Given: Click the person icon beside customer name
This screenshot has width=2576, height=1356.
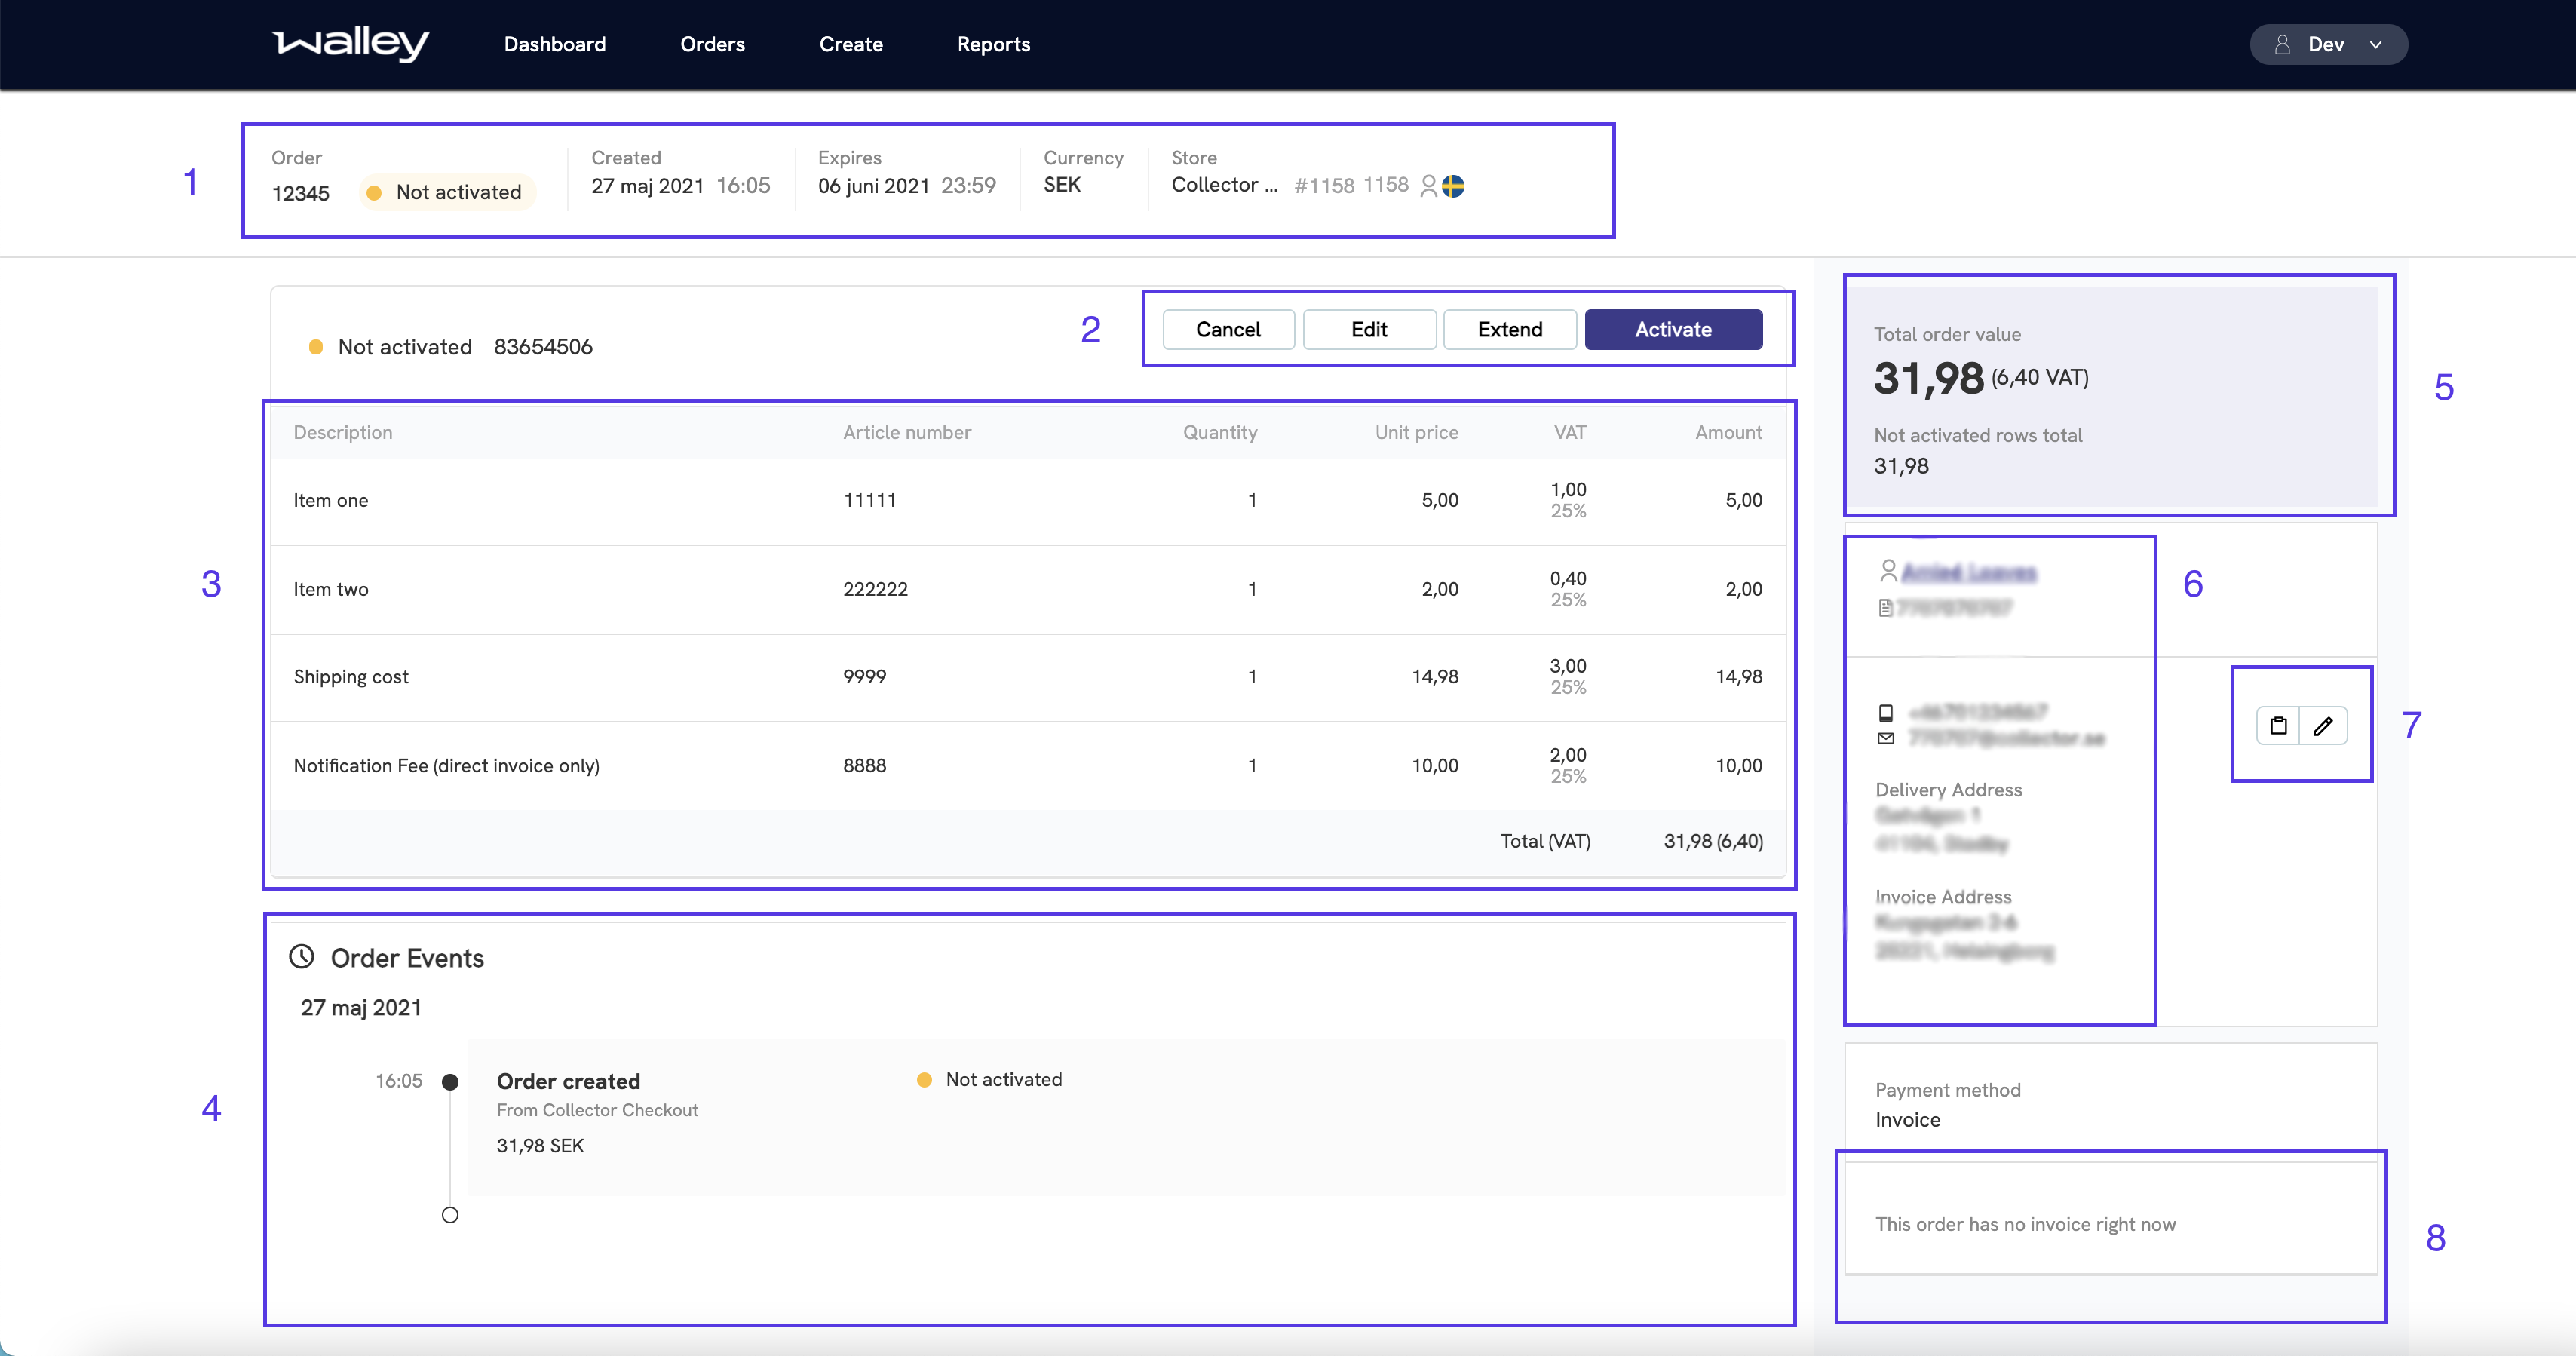Looking at the screenshot, I should click(1888, 570).
